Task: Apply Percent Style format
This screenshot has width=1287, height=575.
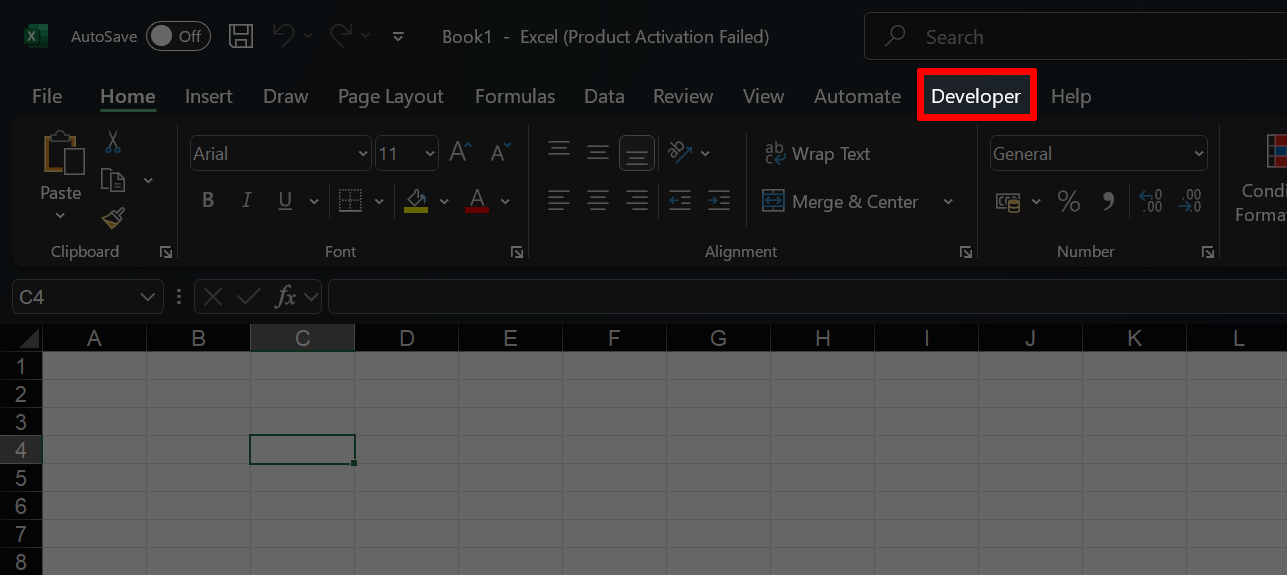Action: coord(1069,201)
